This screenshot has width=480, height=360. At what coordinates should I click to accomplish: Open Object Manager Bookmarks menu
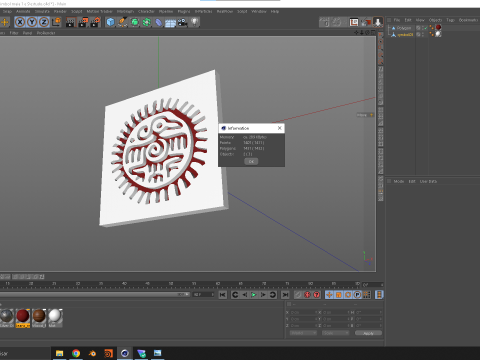tap(468, 20)
